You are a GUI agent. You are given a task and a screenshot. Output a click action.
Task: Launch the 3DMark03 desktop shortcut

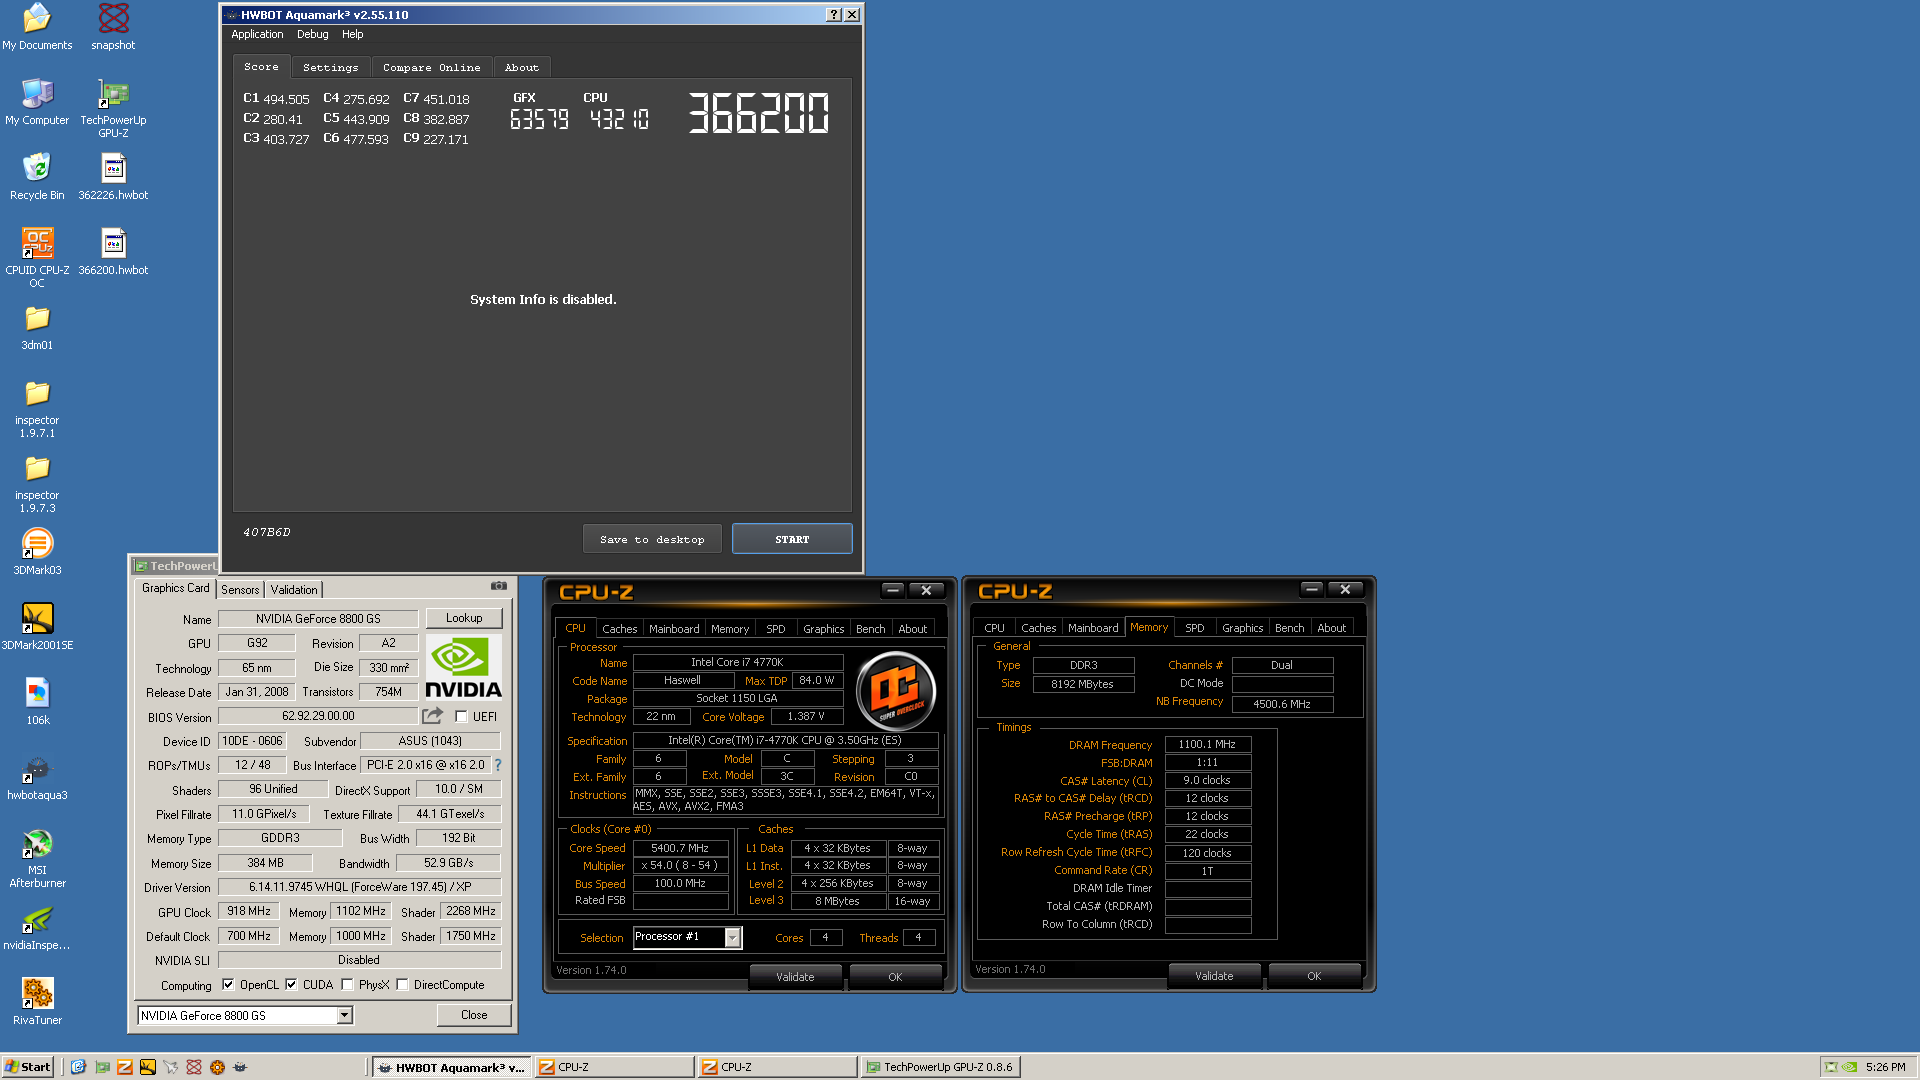click(37, 543)
